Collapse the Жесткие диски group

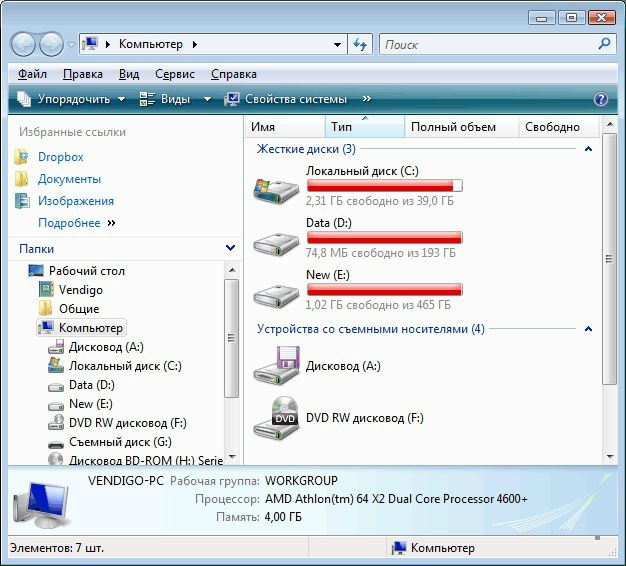(x=588, y=149)
